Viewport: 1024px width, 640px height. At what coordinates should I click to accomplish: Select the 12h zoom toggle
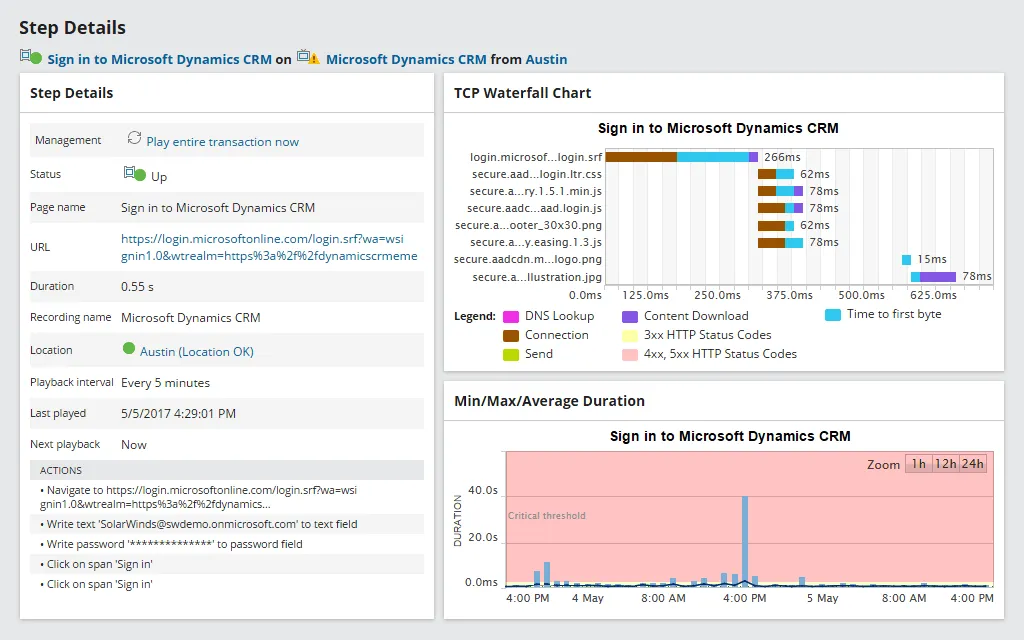[x=944, y=463]
